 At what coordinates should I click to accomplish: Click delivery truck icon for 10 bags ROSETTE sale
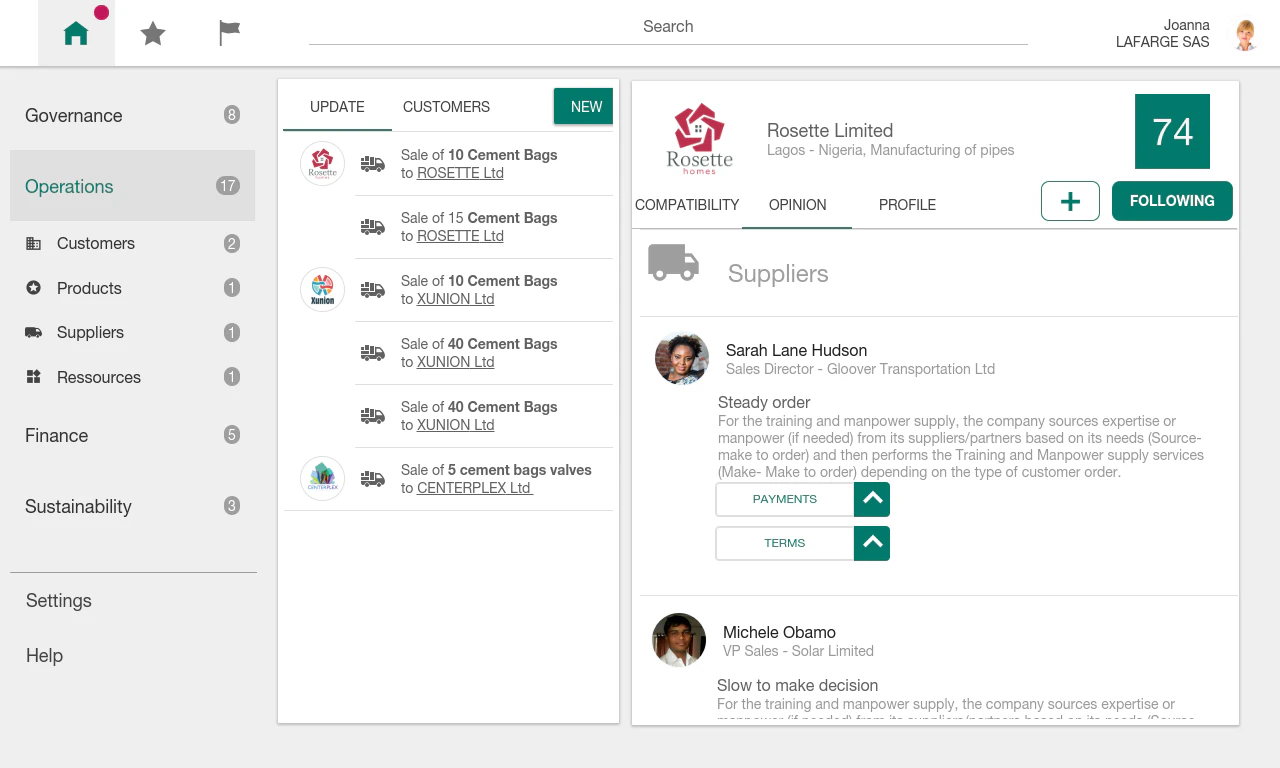pyautogui.click(x=373, y=164)
